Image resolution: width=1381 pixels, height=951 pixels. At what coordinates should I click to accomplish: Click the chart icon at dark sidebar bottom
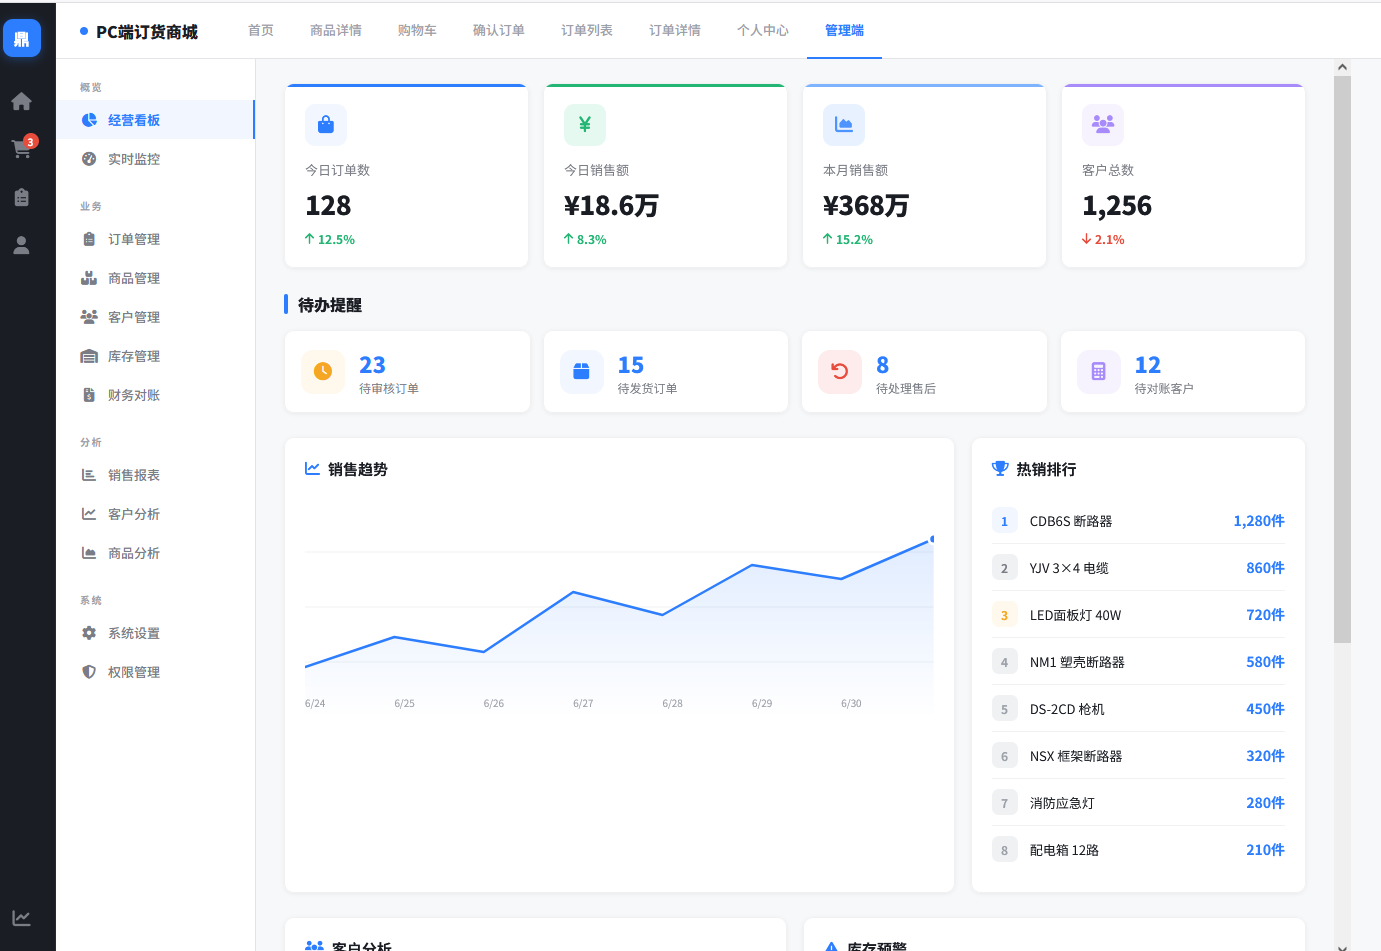coord(21,918)
